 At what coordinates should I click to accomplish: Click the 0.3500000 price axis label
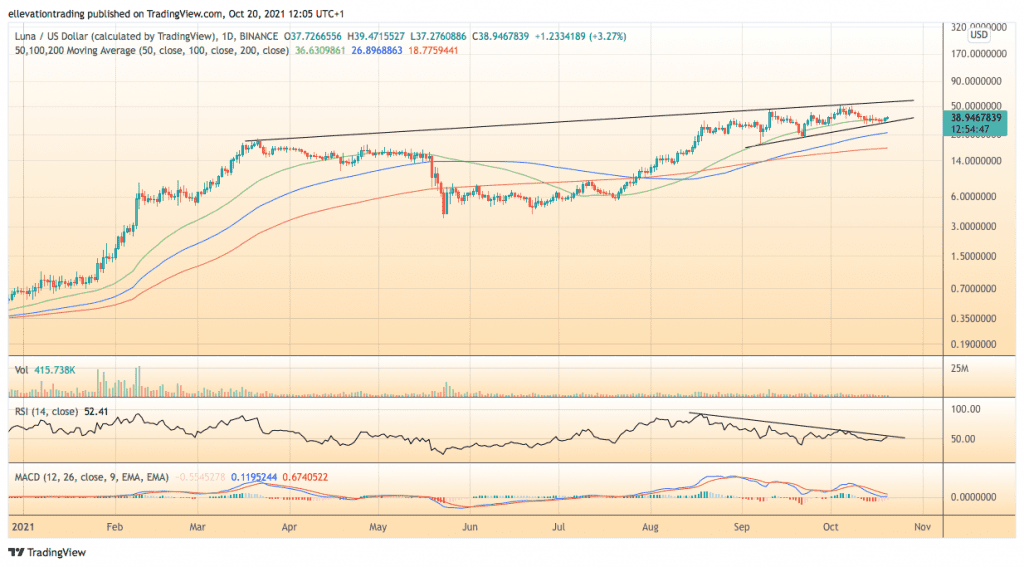click(x=973, y=319)
